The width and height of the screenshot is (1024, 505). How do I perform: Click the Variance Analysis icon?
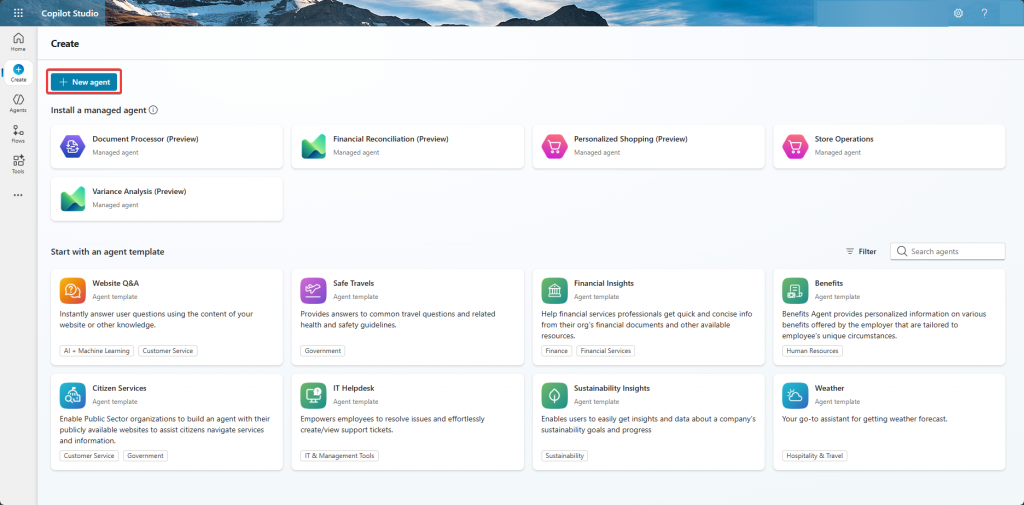click(72, 199)
